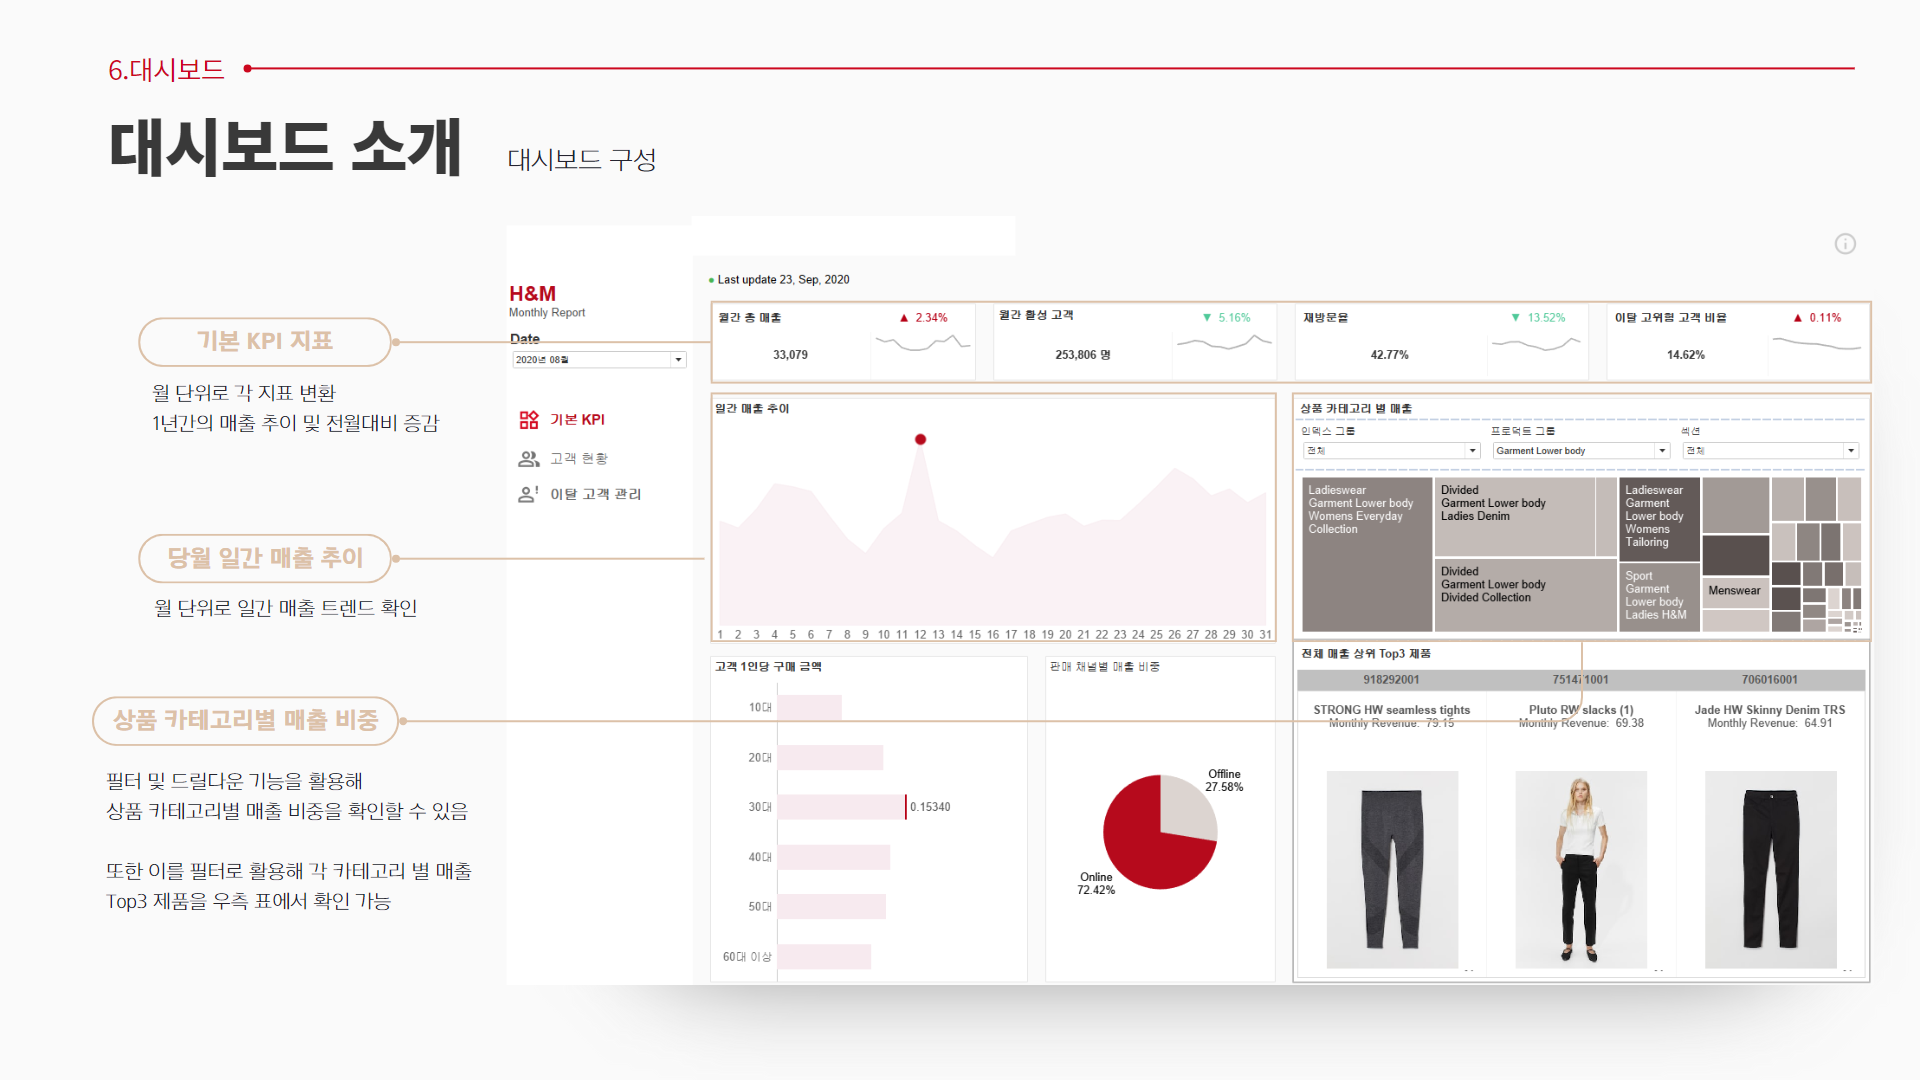Switch to the 고객 현황 menu text
This screenshot has width=1920, height=1080.
point(579,459)
